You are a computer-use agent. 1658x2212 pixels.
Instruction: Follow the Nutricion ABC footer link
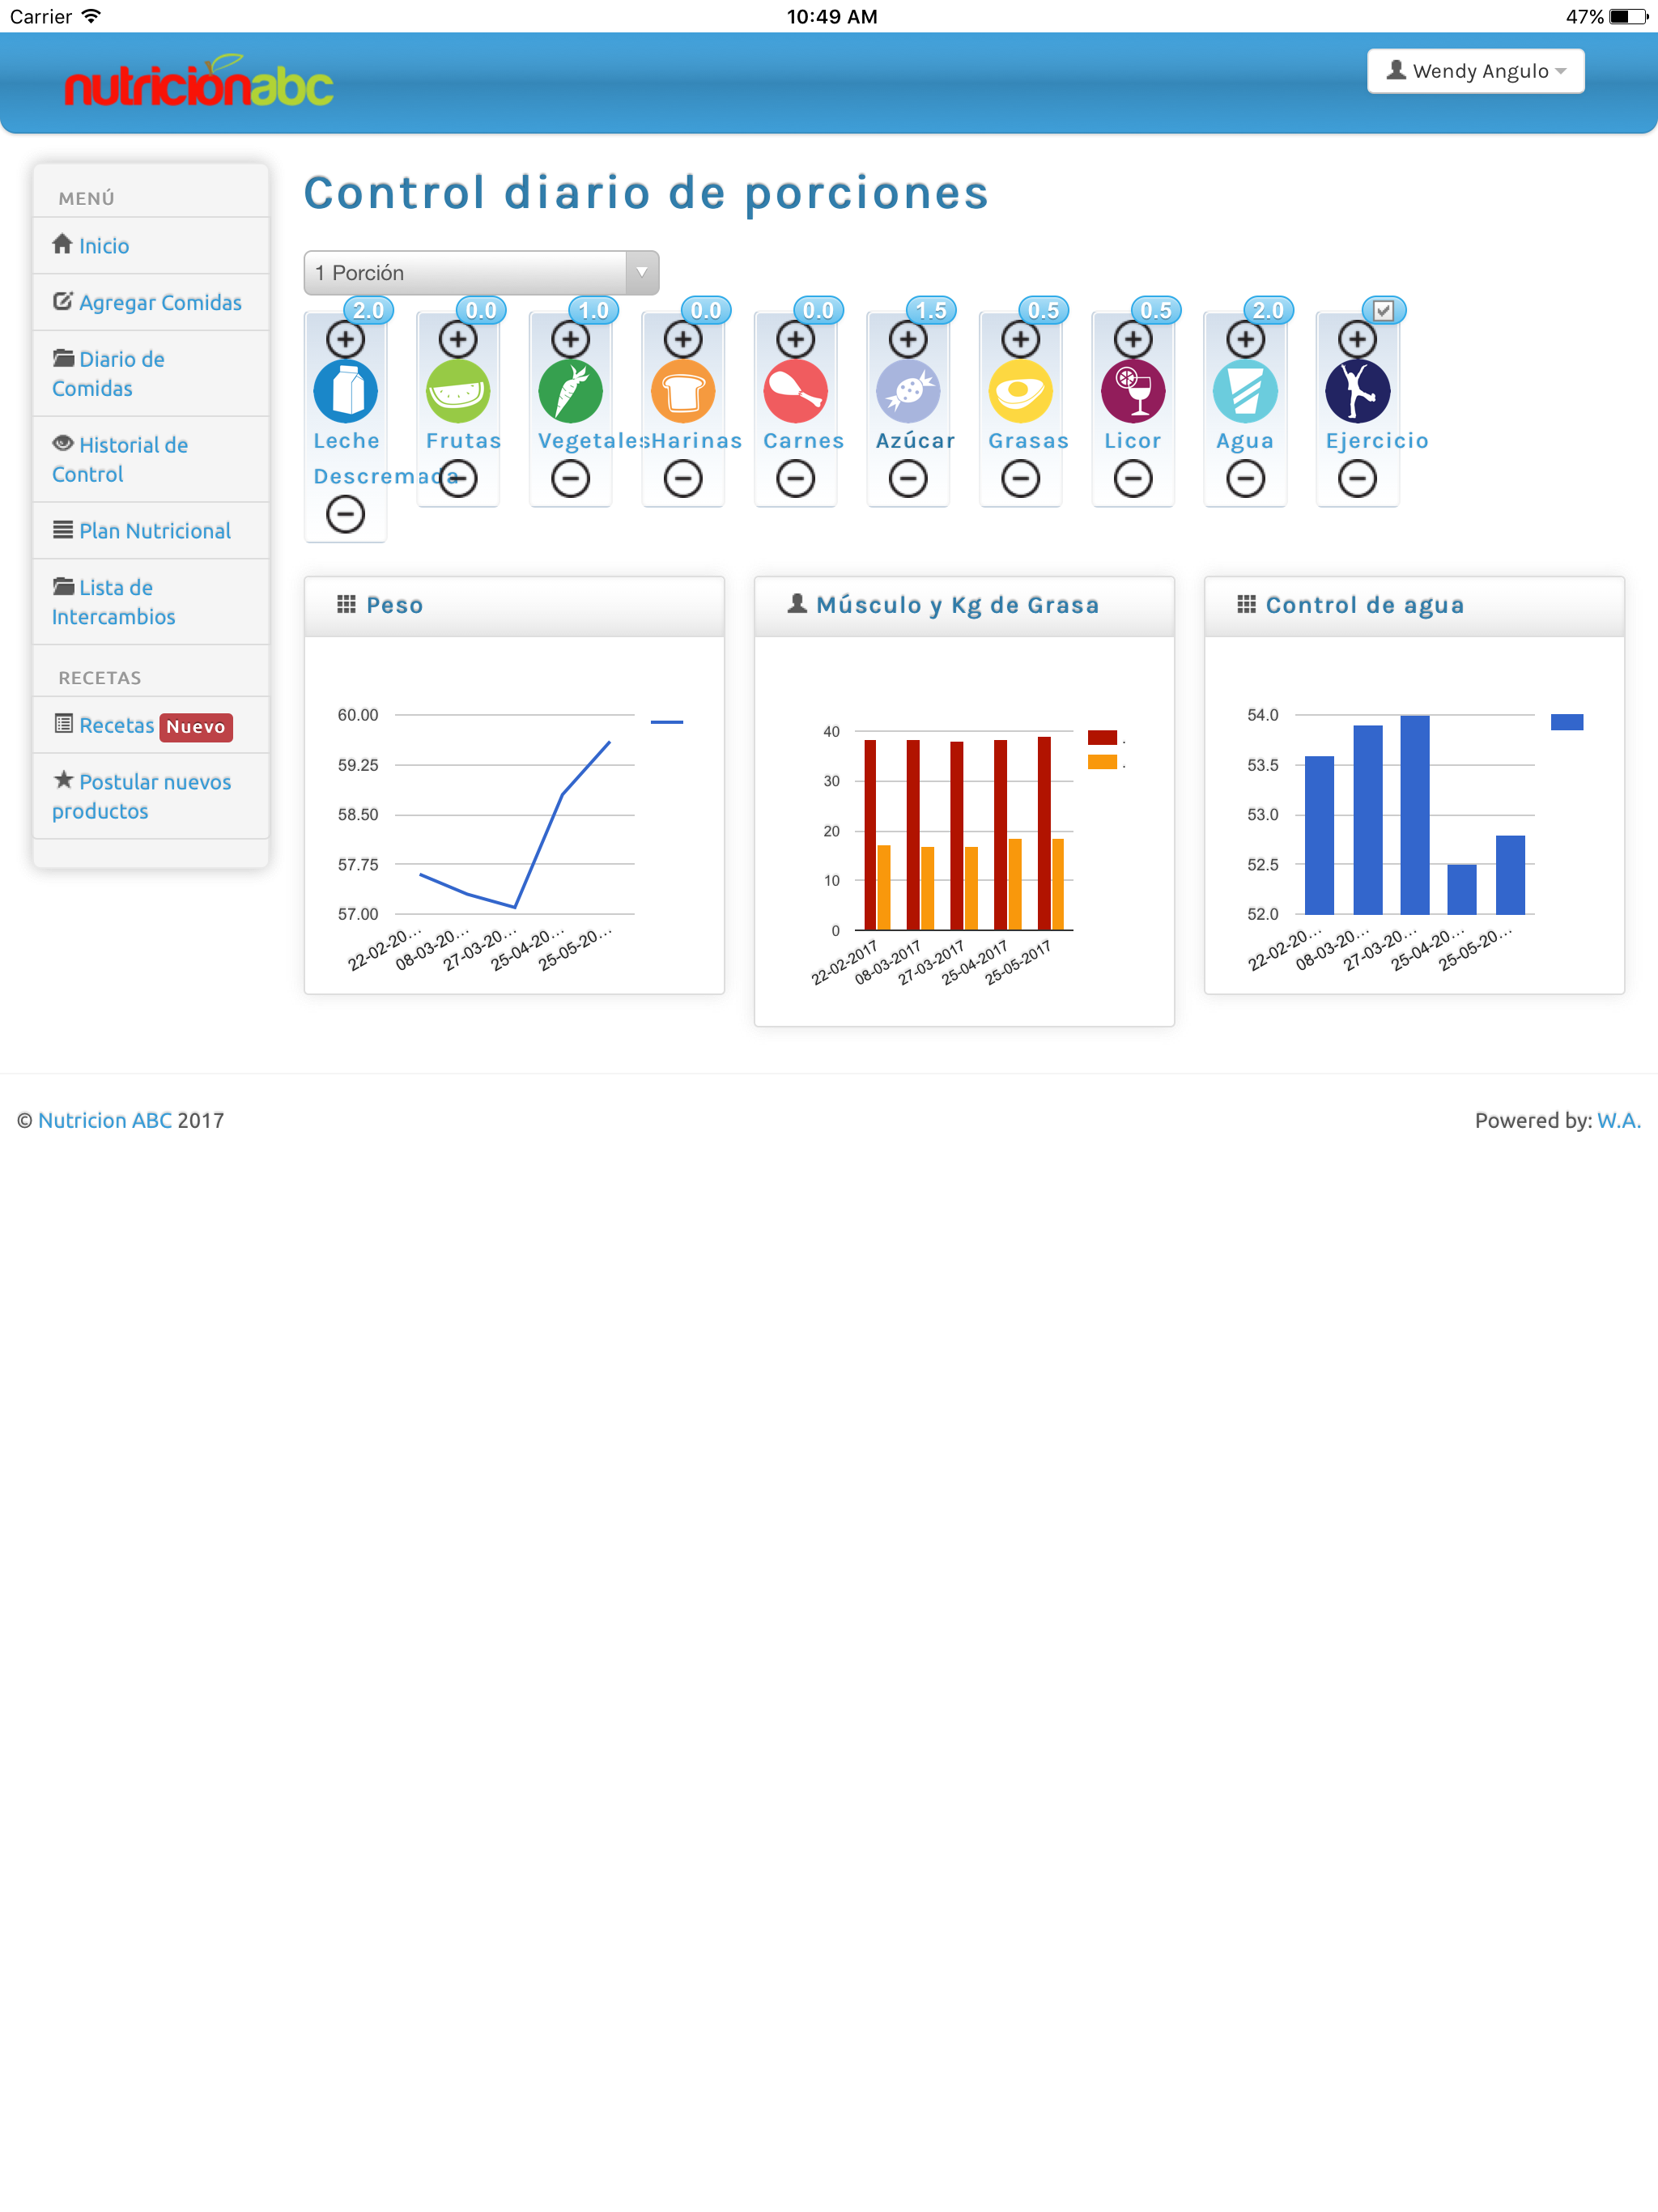point(105,1120)
